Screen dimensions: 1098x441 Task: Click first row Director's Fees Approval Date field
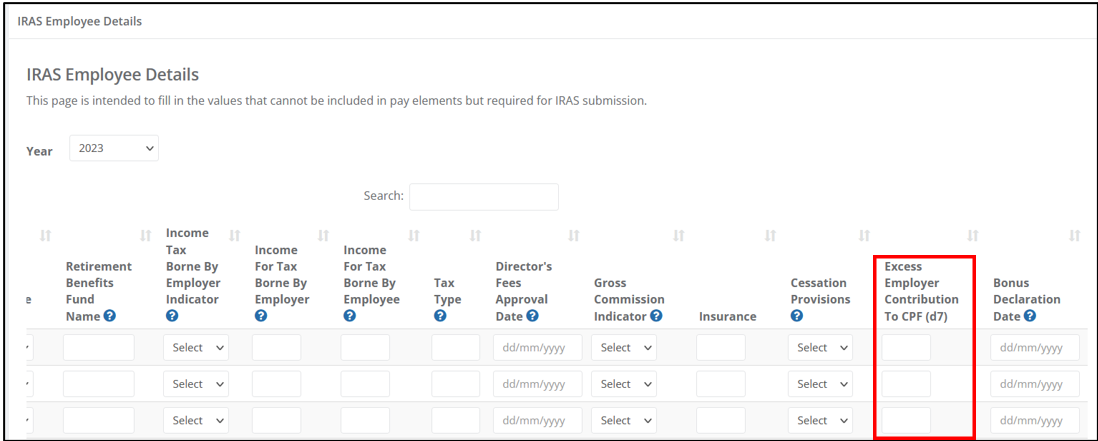[538, 347]
